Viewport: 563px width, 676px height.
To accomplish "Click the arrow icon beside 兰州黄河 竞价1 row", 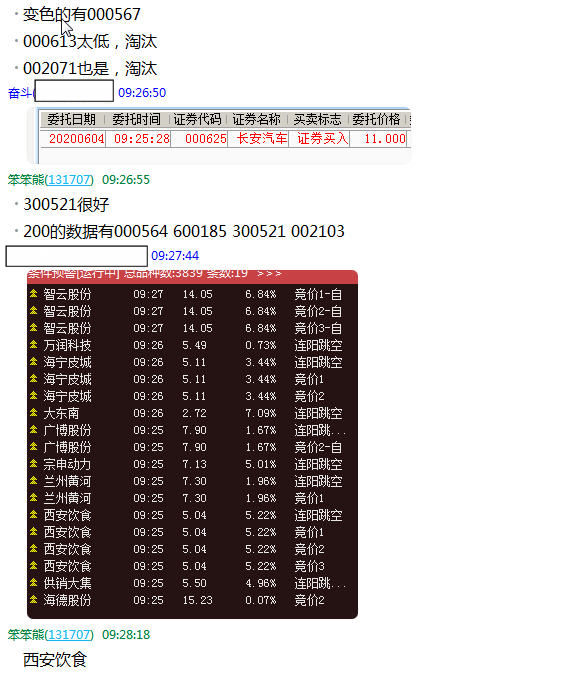I will pyautogui.click(x=34, y=498).
